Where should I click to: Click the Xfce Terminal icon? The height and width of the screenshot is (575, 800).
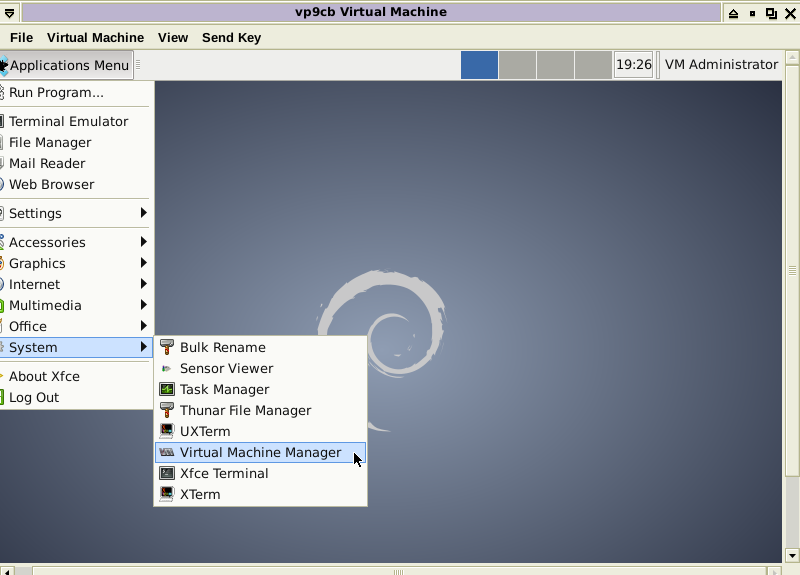click(167, 473)
